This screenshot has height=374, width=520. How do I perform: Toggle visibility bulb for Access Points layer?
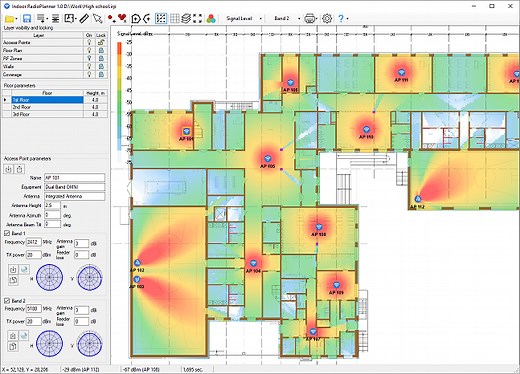(89, 42)
